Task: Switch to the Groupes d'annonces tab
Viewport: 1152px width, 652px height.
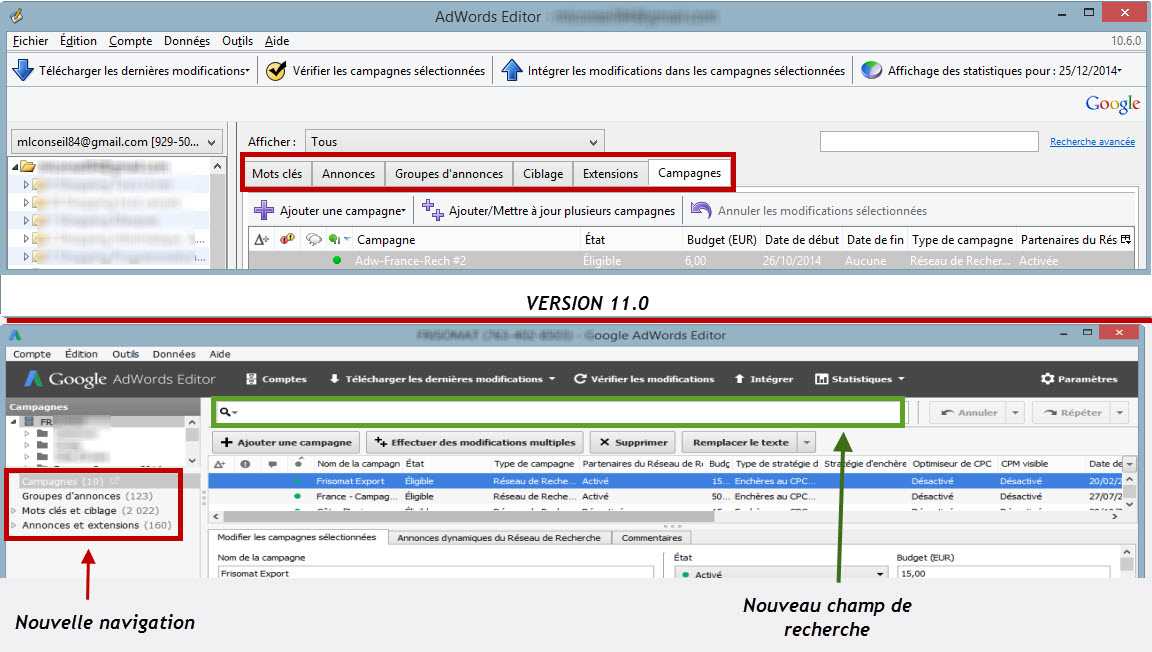Action: coord(449,173)
